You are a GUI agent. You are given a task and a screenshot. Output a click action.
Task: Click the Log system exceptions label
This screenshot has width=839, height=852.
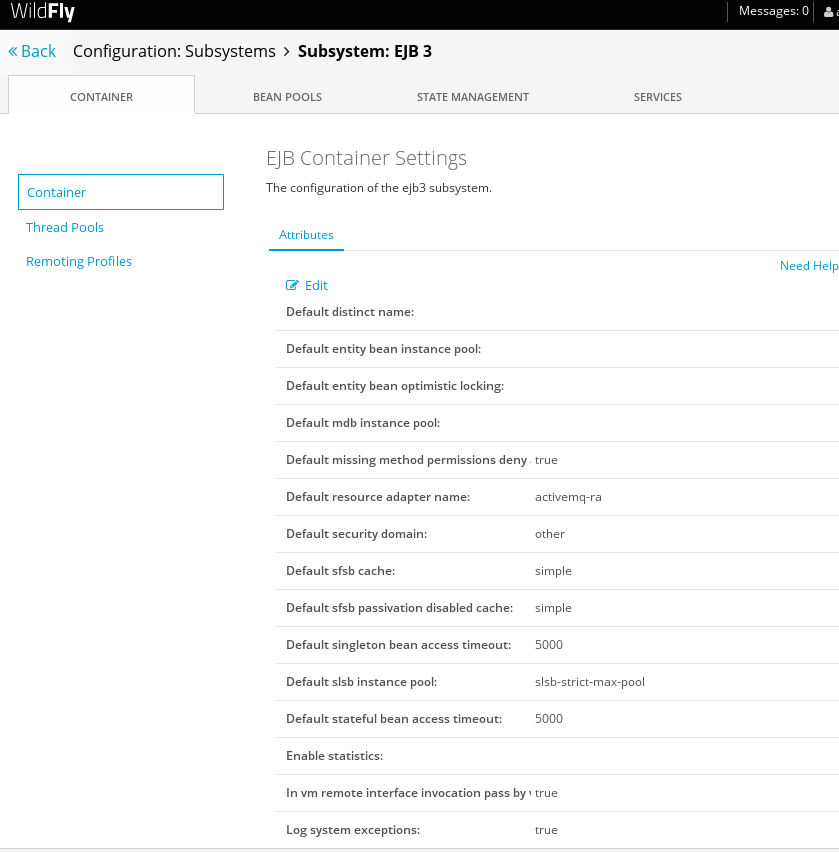tap(353, 829)
